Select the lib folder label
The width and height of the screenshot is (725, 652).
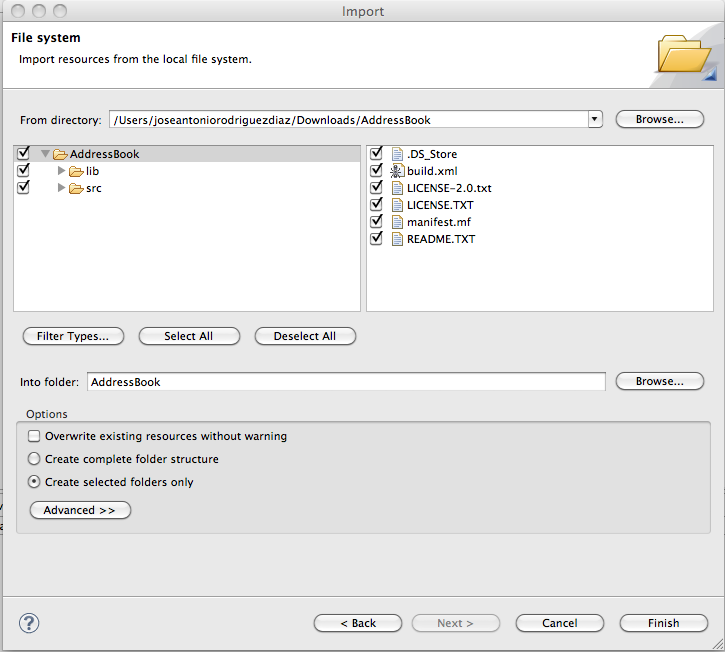(x=92, y=171)
